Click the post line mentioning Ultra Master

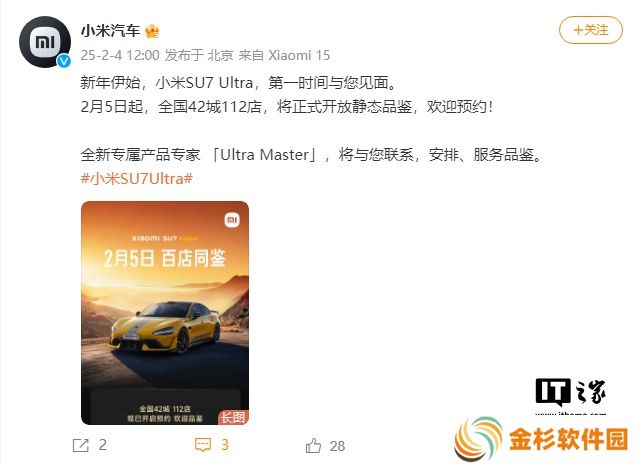point(312,155)
